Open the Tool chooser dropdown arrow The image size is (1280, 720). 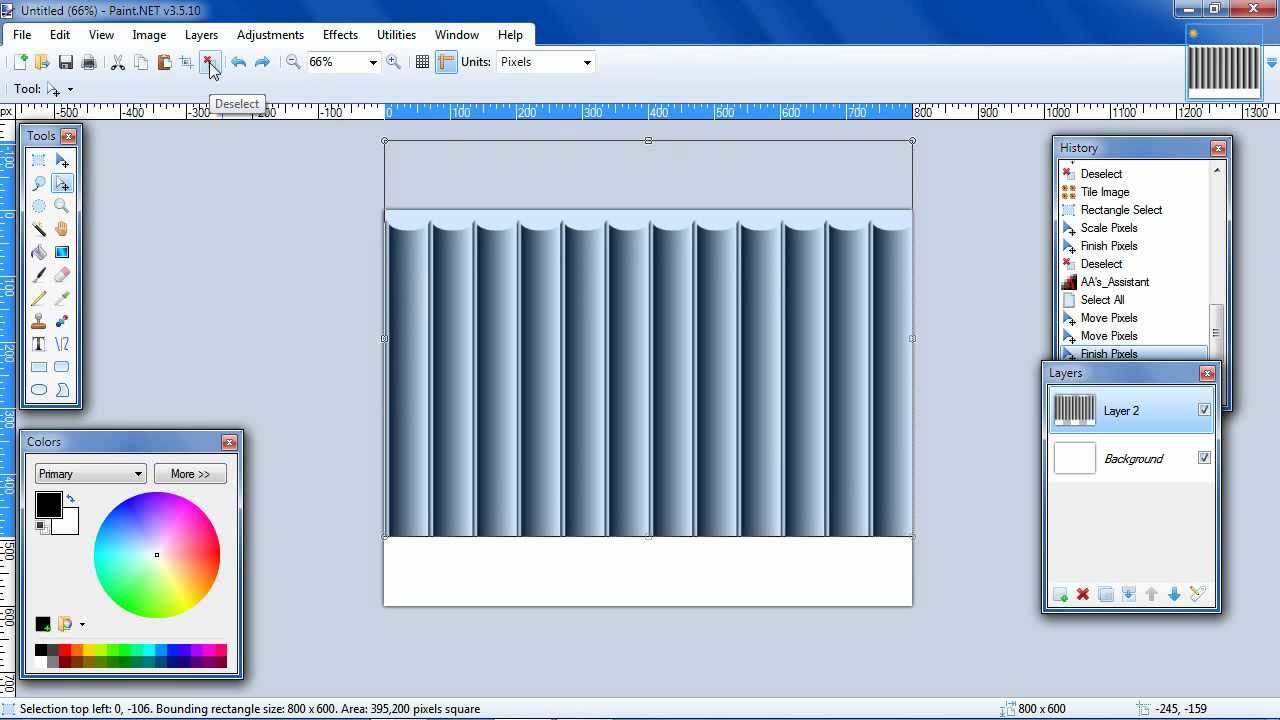click(x=70, y=89)
